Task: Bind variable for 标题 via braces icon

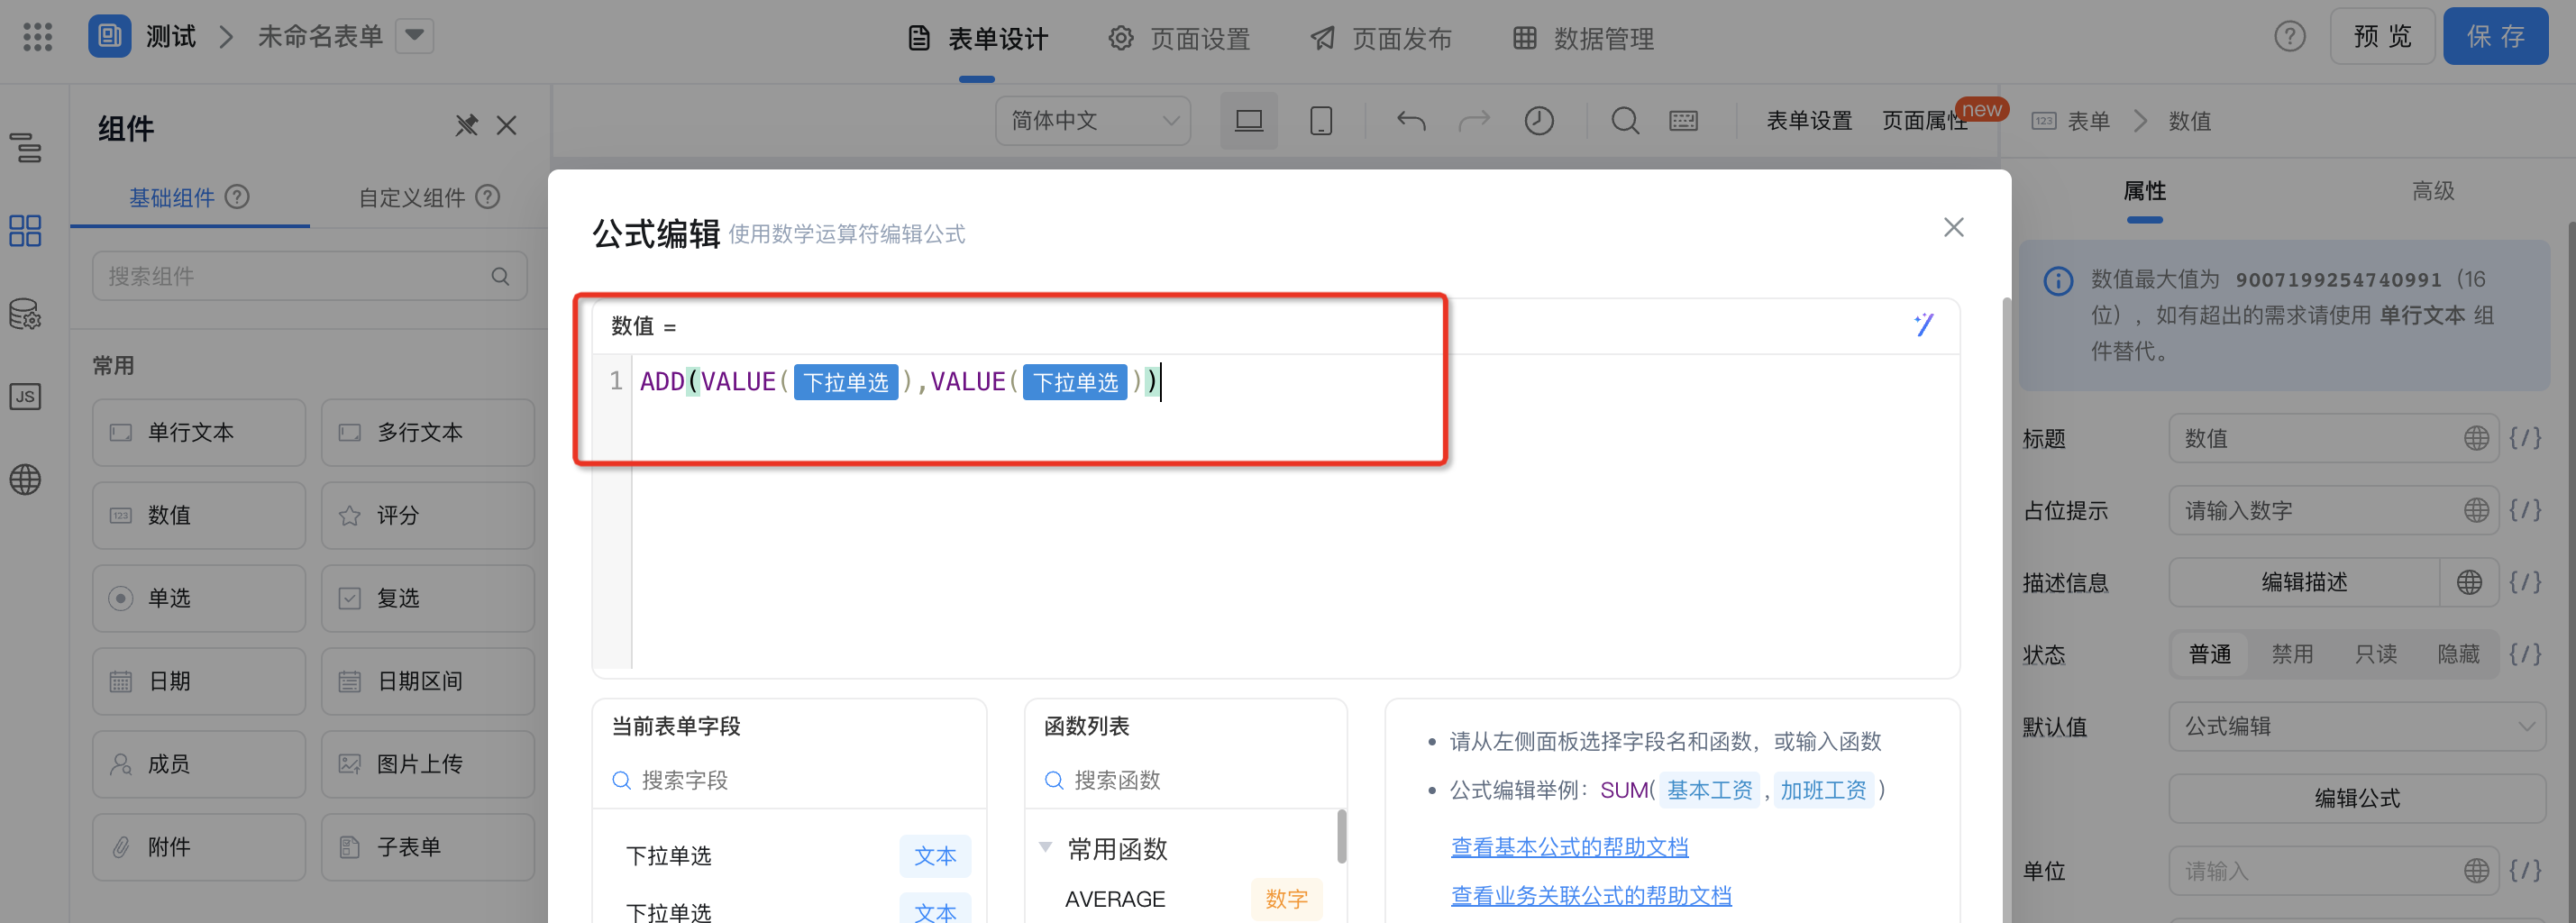Action: 2525,438
